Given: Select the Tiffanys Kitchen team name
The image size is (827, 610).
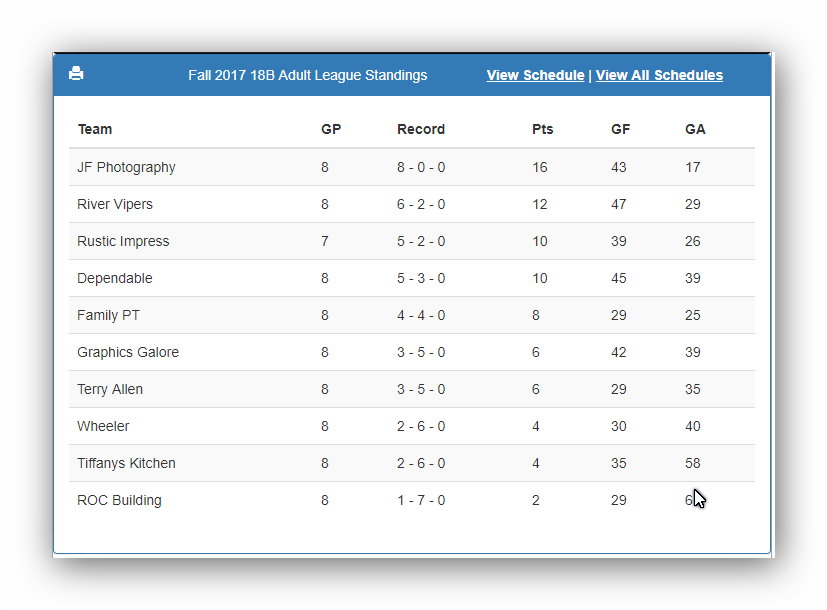Looking at the screenshot, I should (x=127, y=463).
